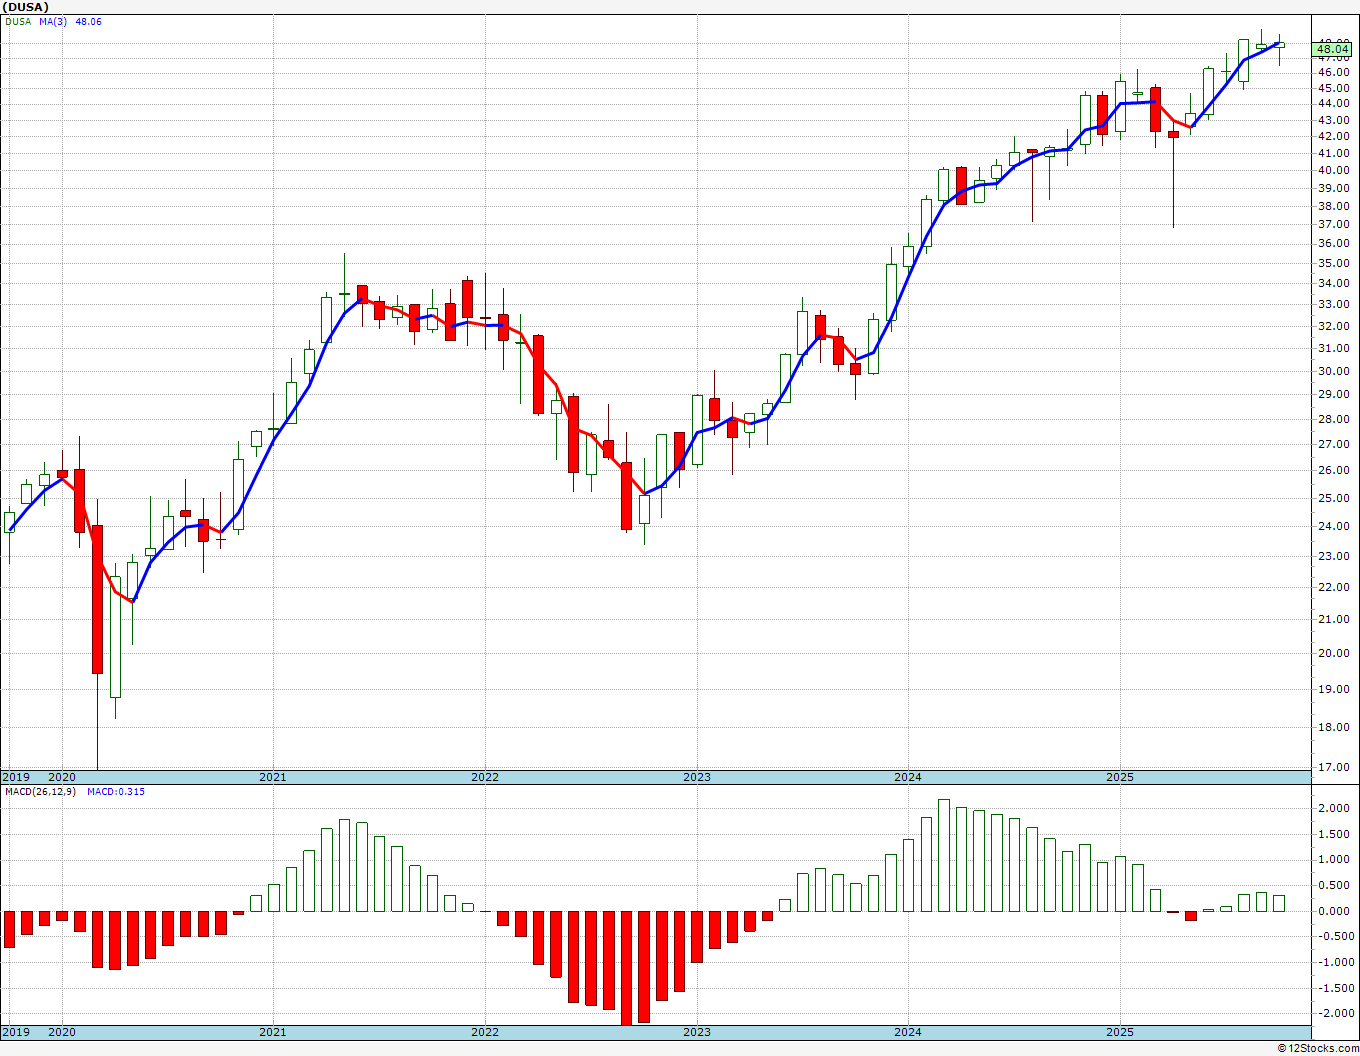Image resolution: width=1360 pixels, height=1056 pixels.
Task: Click 2023 on the MACD panel time axis
Action: pyautogui.click(x=697, y=1032)
